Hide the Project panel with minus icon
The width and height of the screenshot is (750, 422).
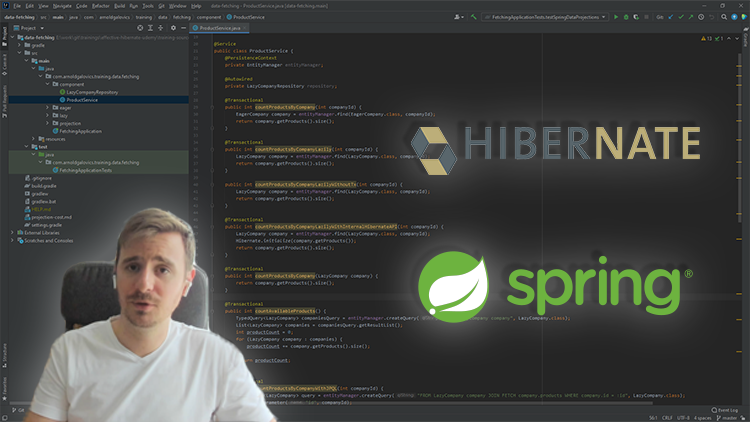pos(183,28)
